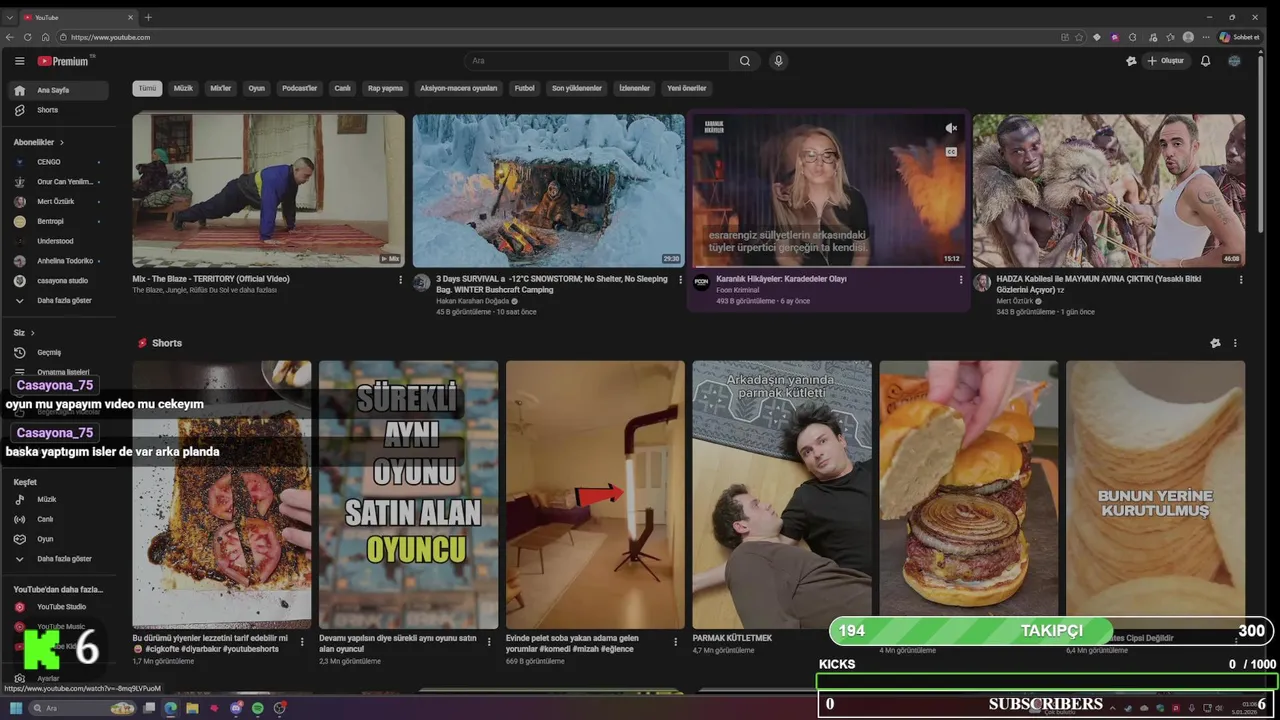
Task: Click the Windows taskbar search box
Action: coord(82,708)
